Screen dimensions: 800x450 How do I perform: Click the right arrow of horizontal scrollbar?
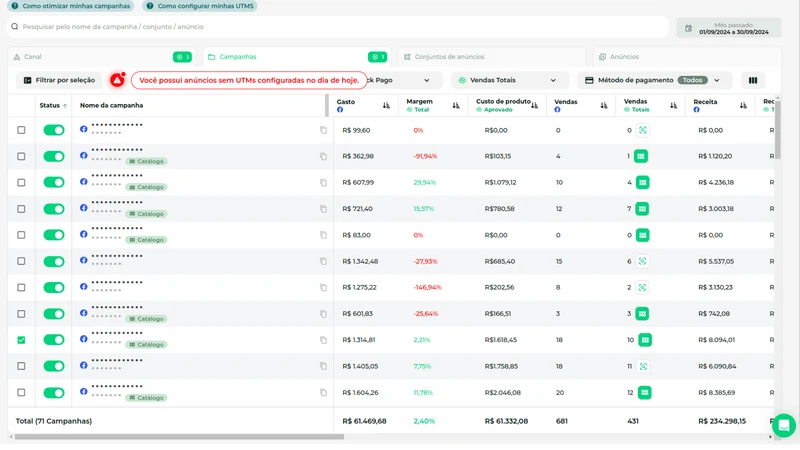770,437
